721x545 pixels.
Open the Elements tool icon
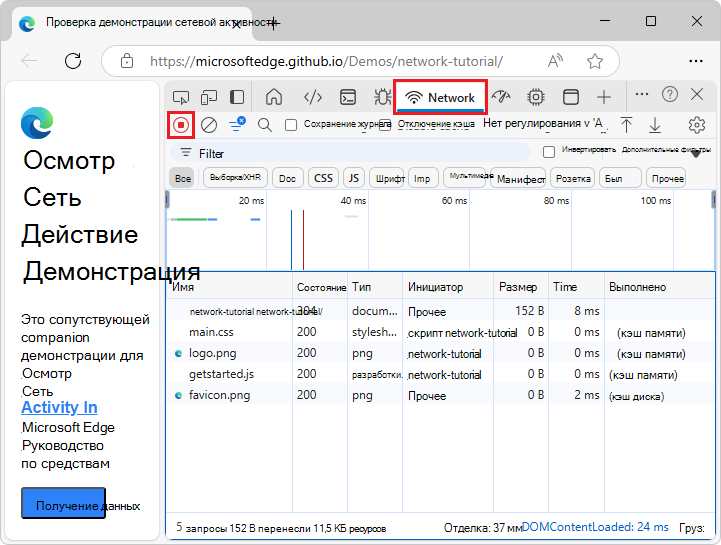313,97
